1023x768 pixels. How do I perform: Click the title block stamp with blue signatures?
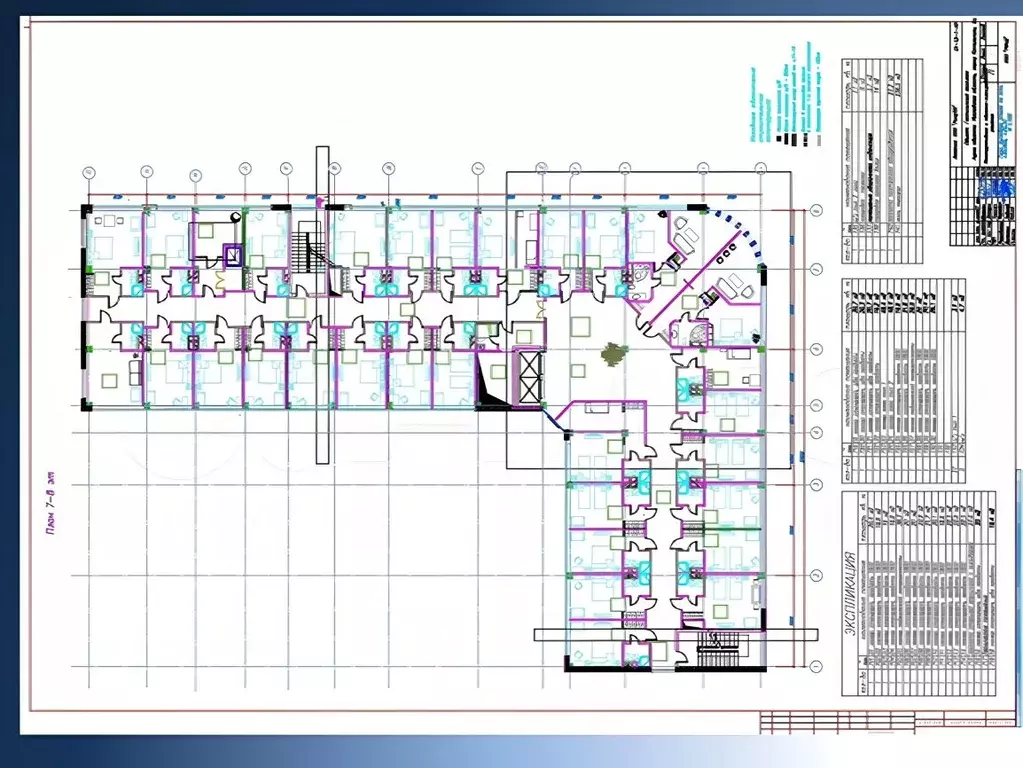pos(985,134)
